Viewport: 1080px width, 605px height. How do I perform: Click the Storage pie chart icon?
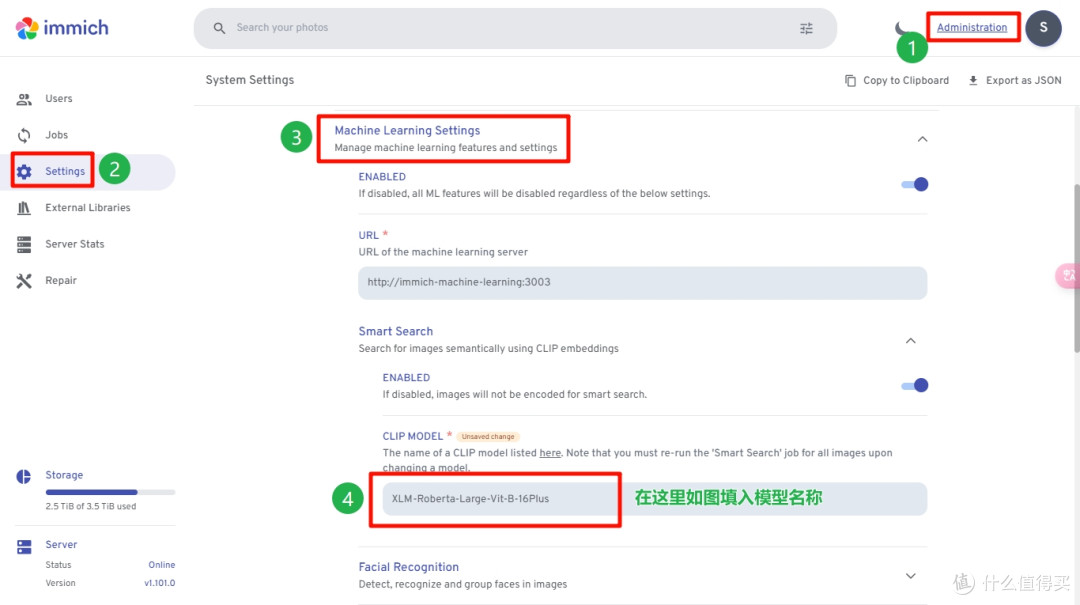pyautogui.click(x=23, y=476)
